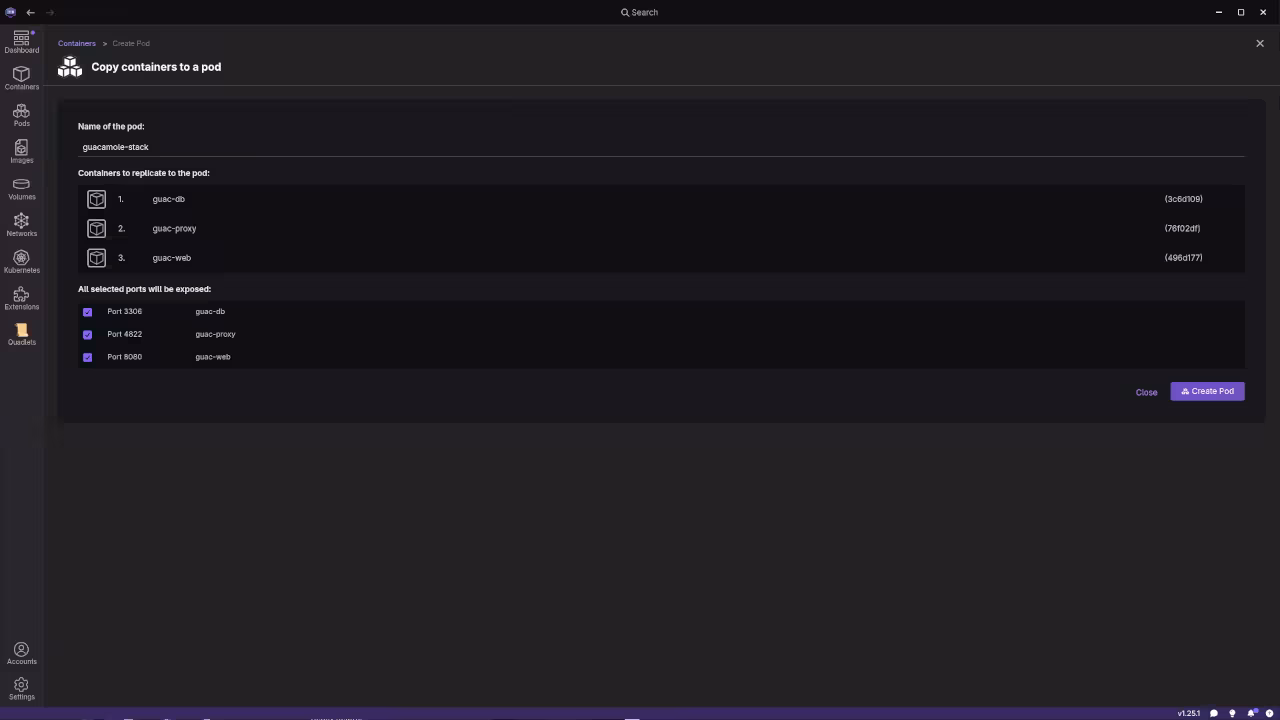Screen dimensions: 1280x720
Task: Open Accounts from the sidebar
Action: (21, 654)
